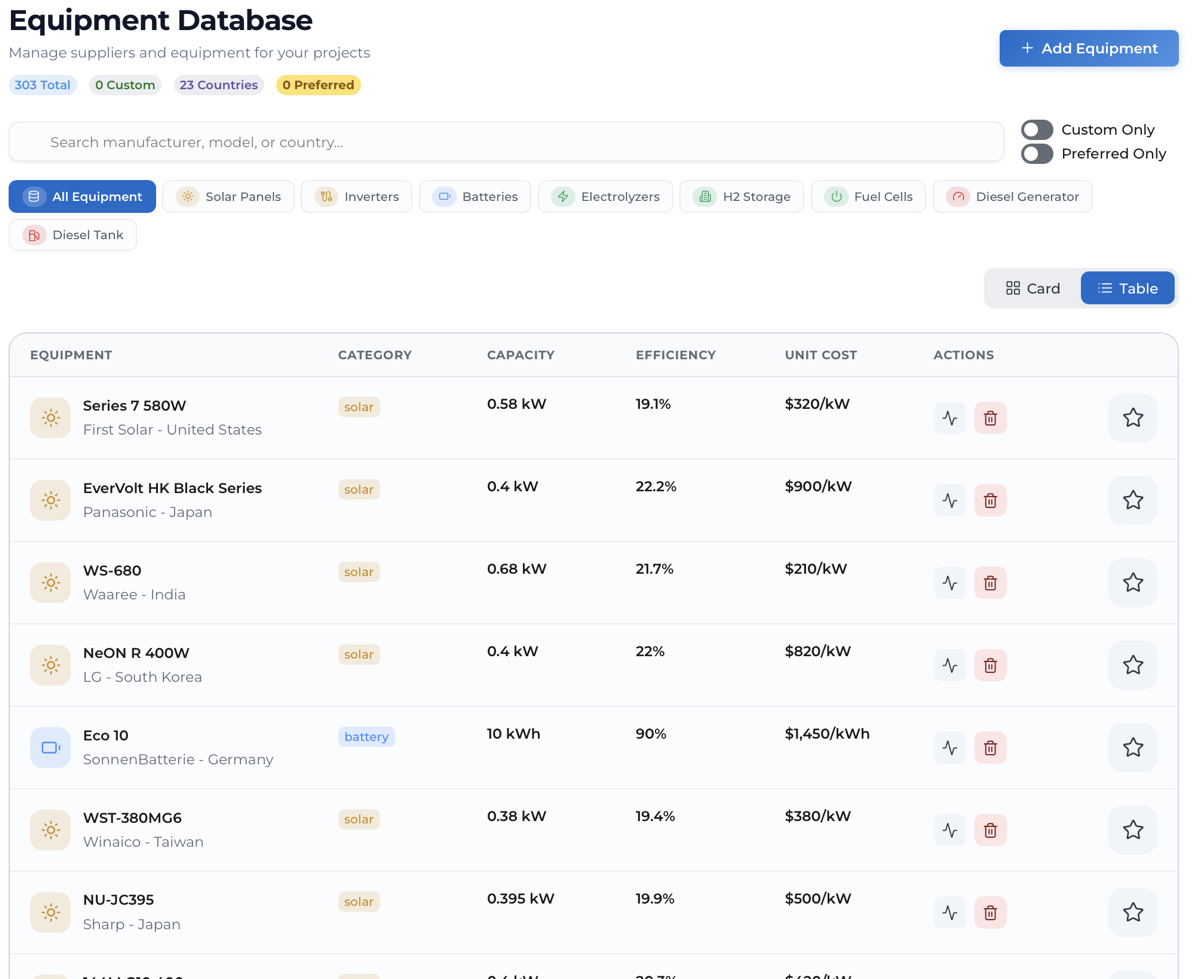Viewport: 1200px width, 979px height.
Task: Click the 22.2% efficiency value
Action: (x=656, y=487)
